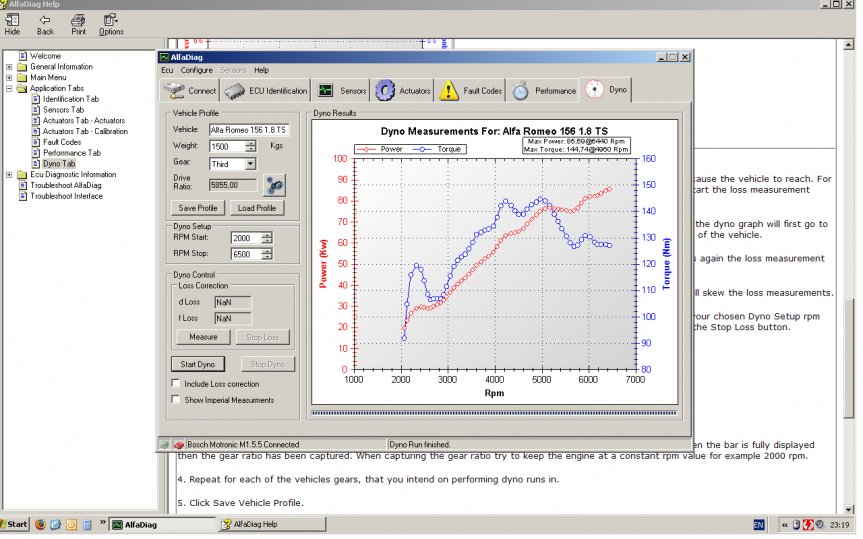Click the gear ratio capture icon
The image size is (863, 539).
pos(273,184)
